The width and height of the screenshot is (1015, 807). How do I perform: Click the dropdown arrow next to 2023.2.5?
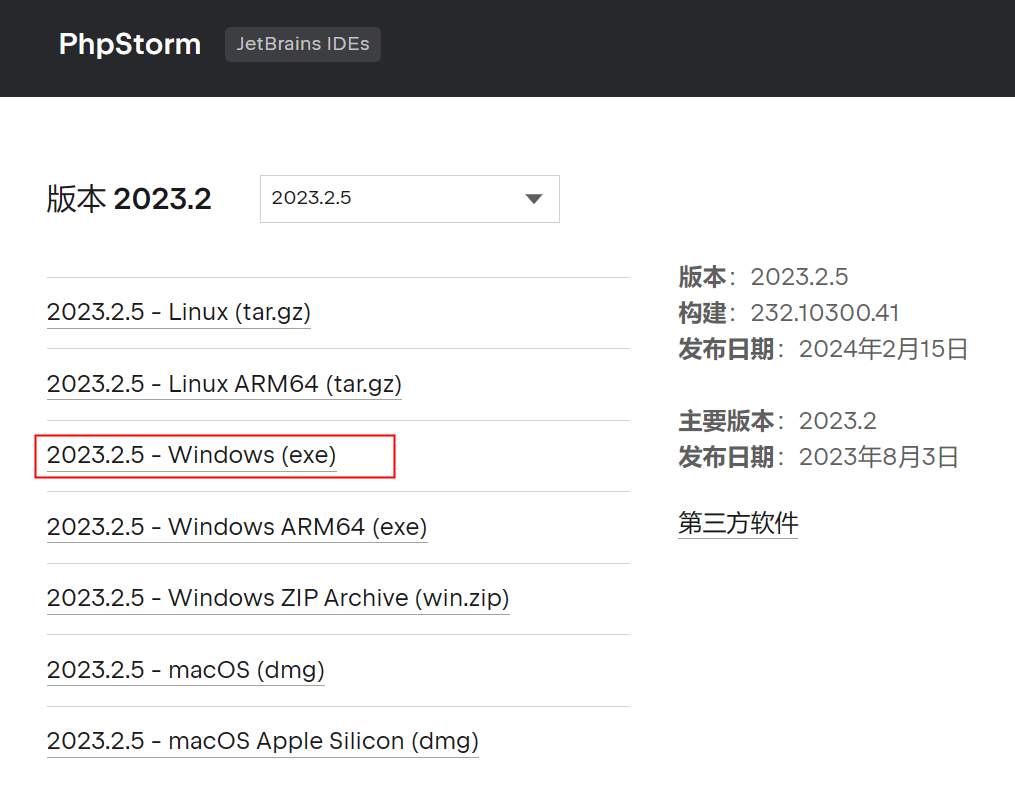[x=533, y=199]
